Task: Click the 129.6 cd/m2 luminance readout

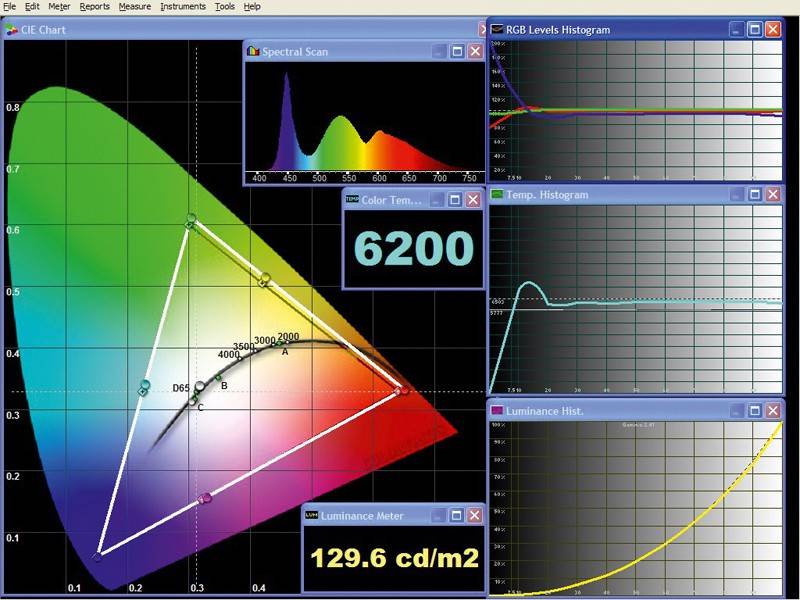Action: pos(394,558)
